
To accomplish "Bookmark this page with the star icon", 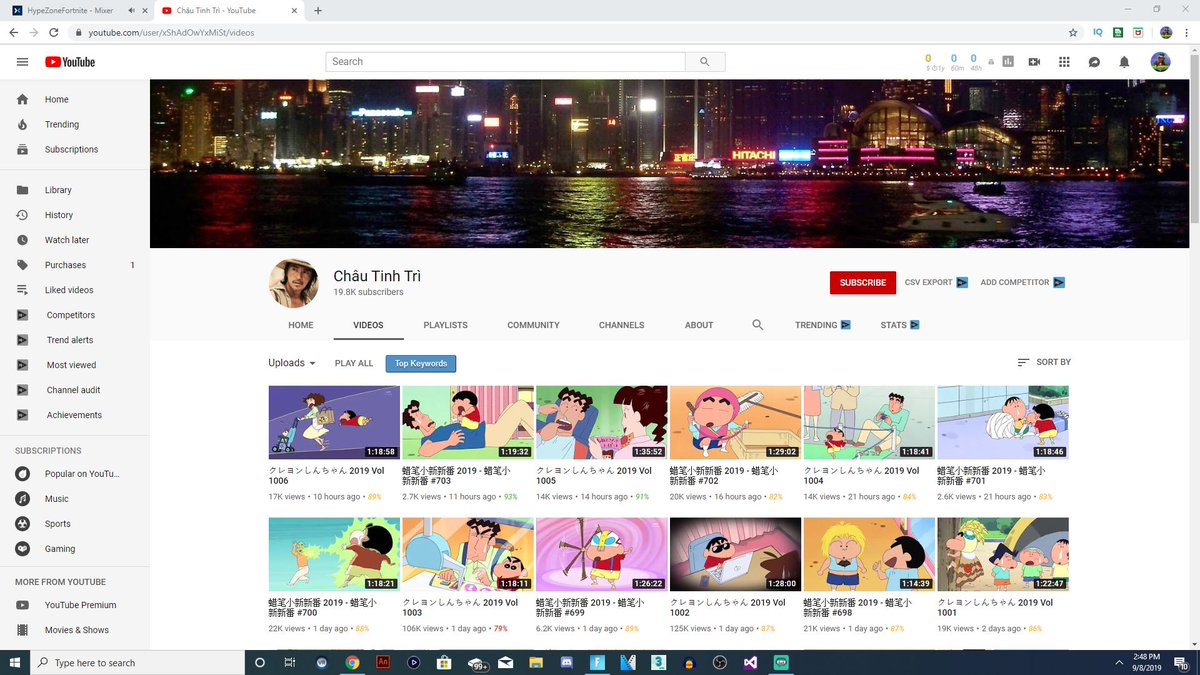I will 1073,32.
